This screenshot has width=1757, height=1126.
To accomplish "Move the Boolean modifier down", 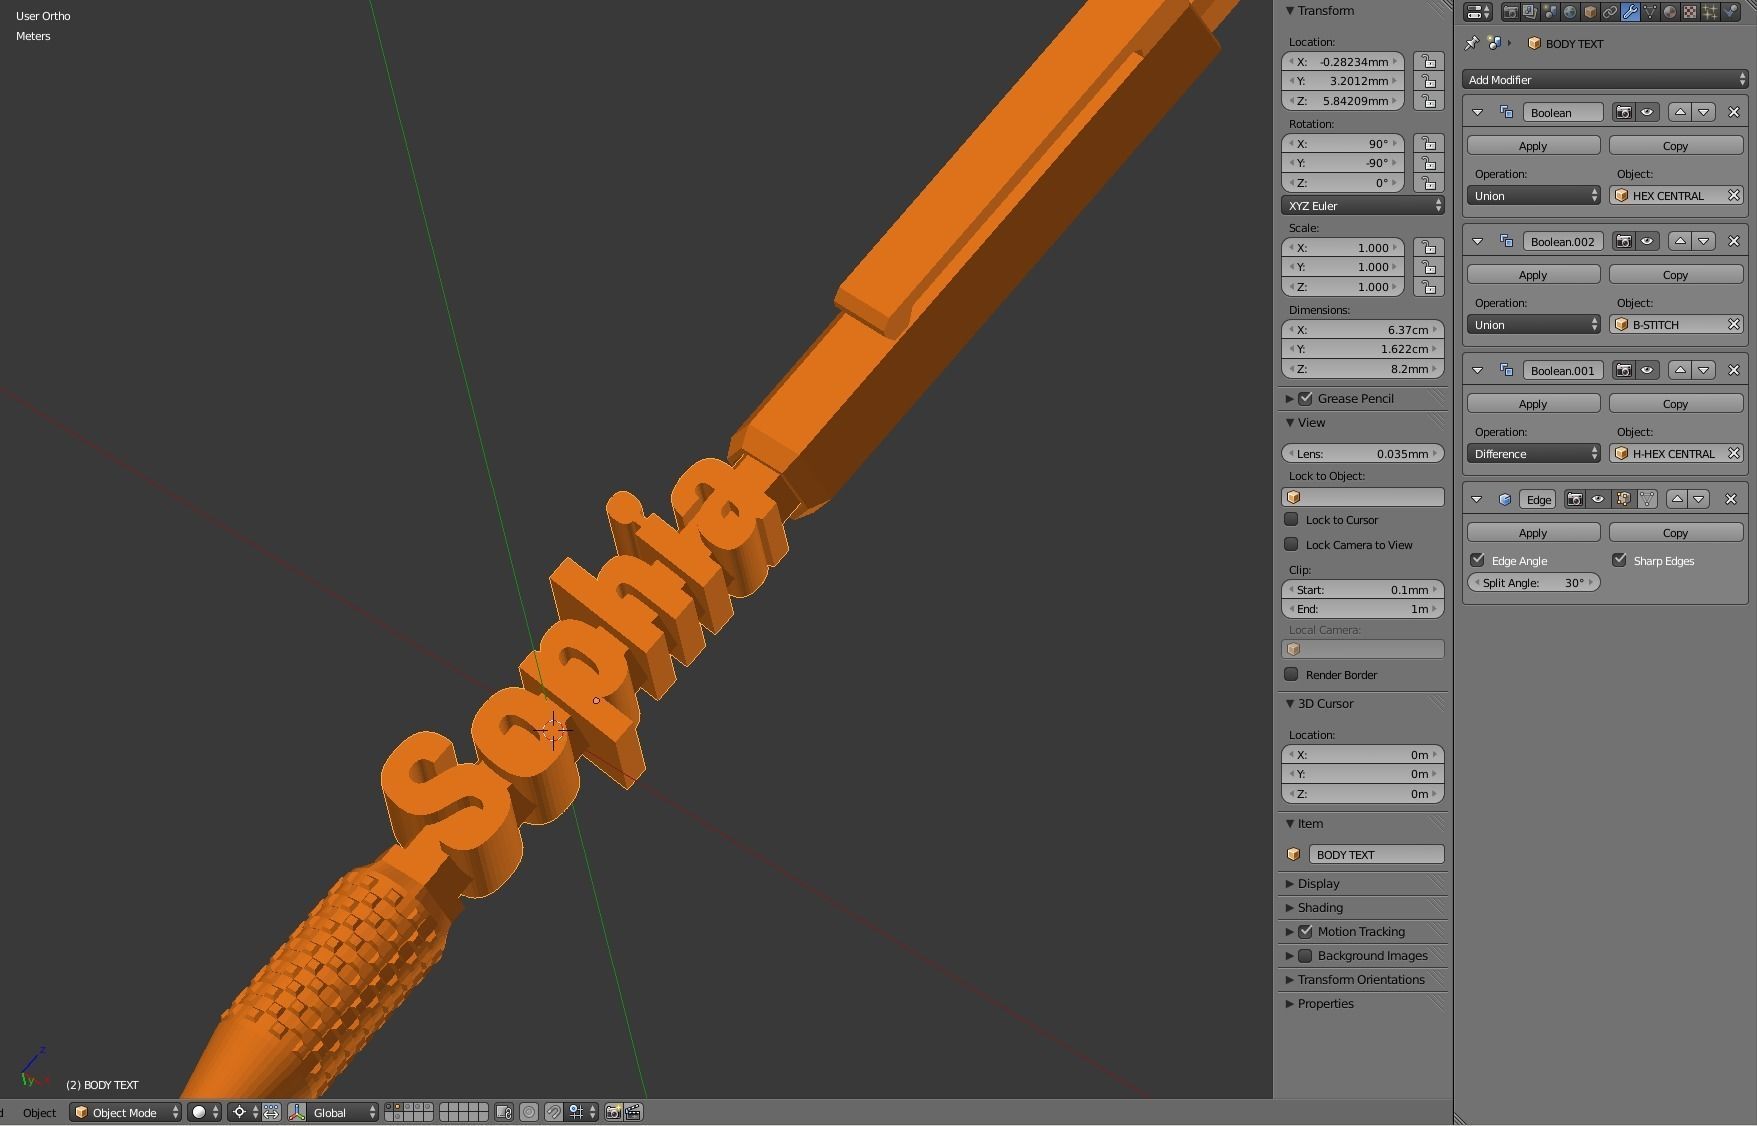I will point(1704,112).
